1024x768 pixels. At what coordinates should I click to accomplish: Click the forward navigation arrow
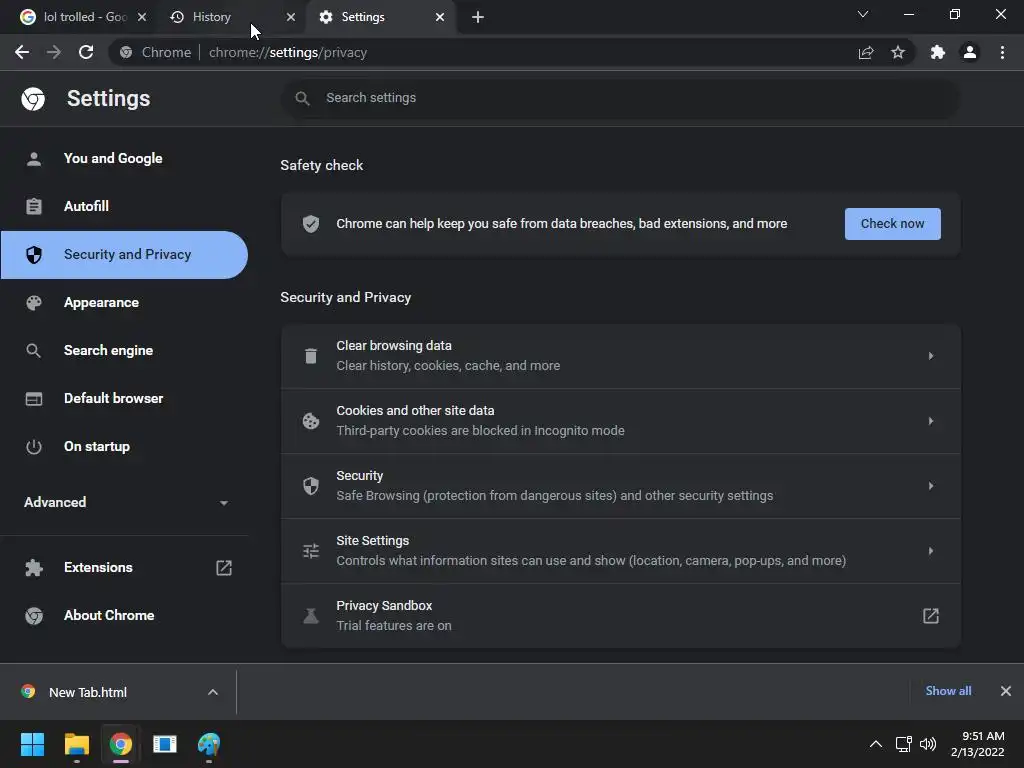pyautogui.click(x=54, y=52)
